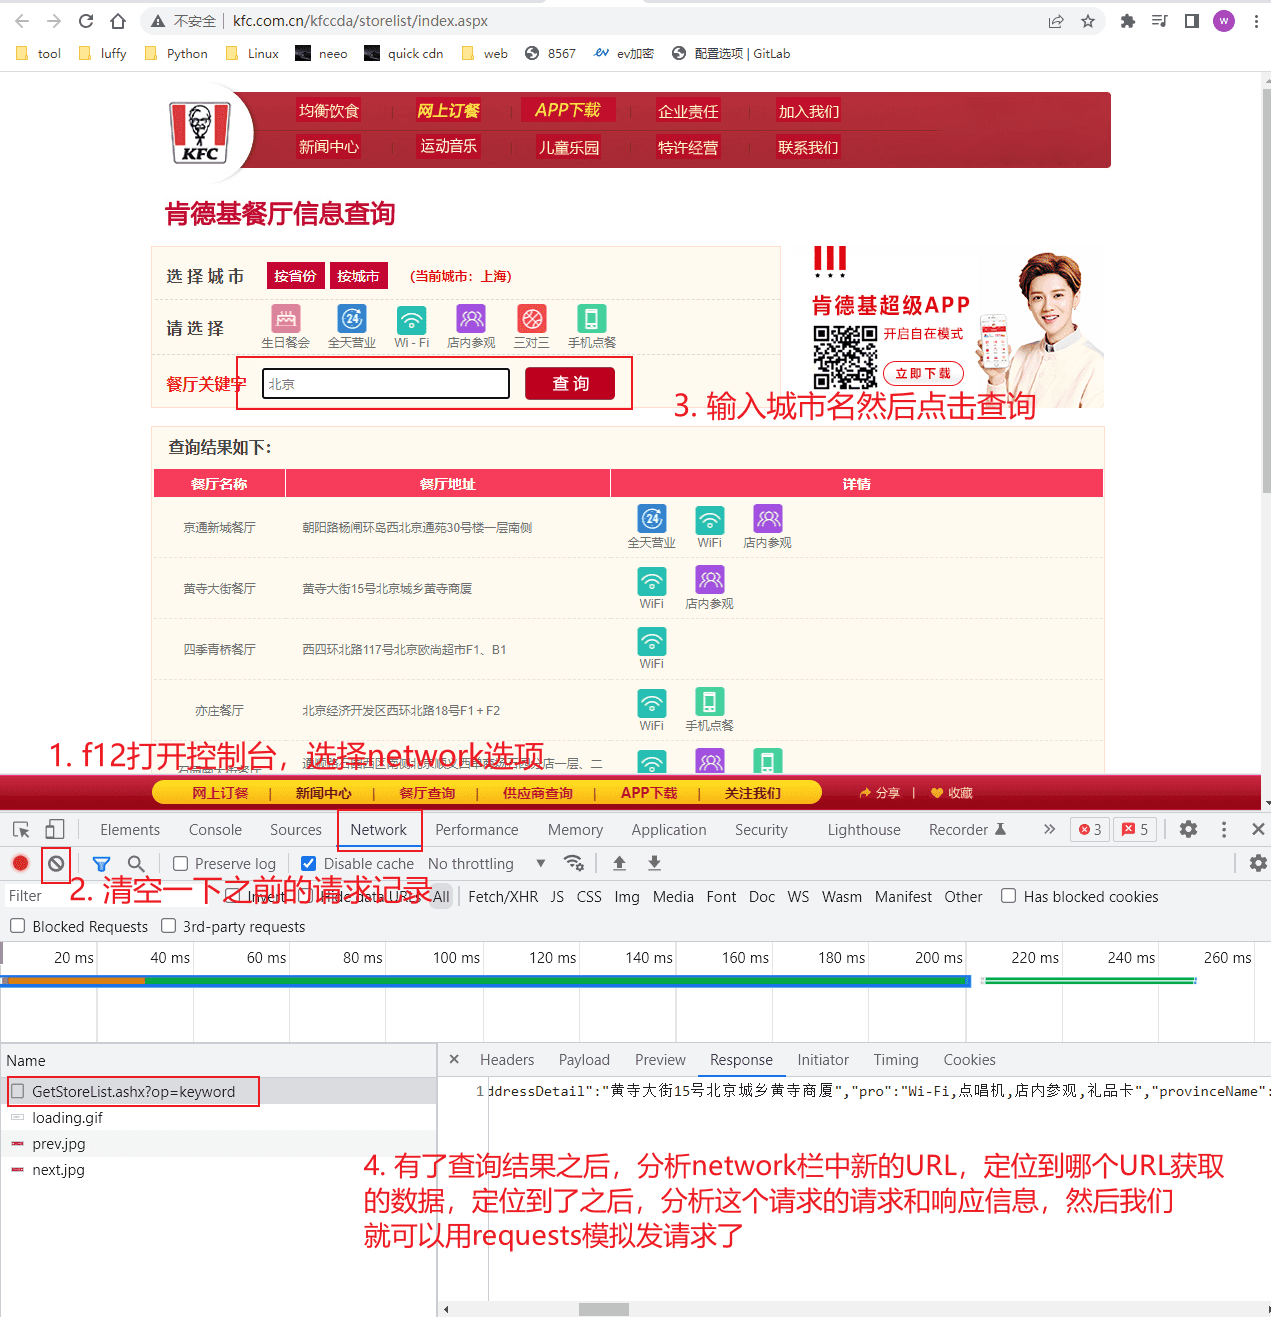Open DevTools settings gear icon
Image resolution: width=1271 pixels, height=1317 pixels.
click(x=1188, y=829)
